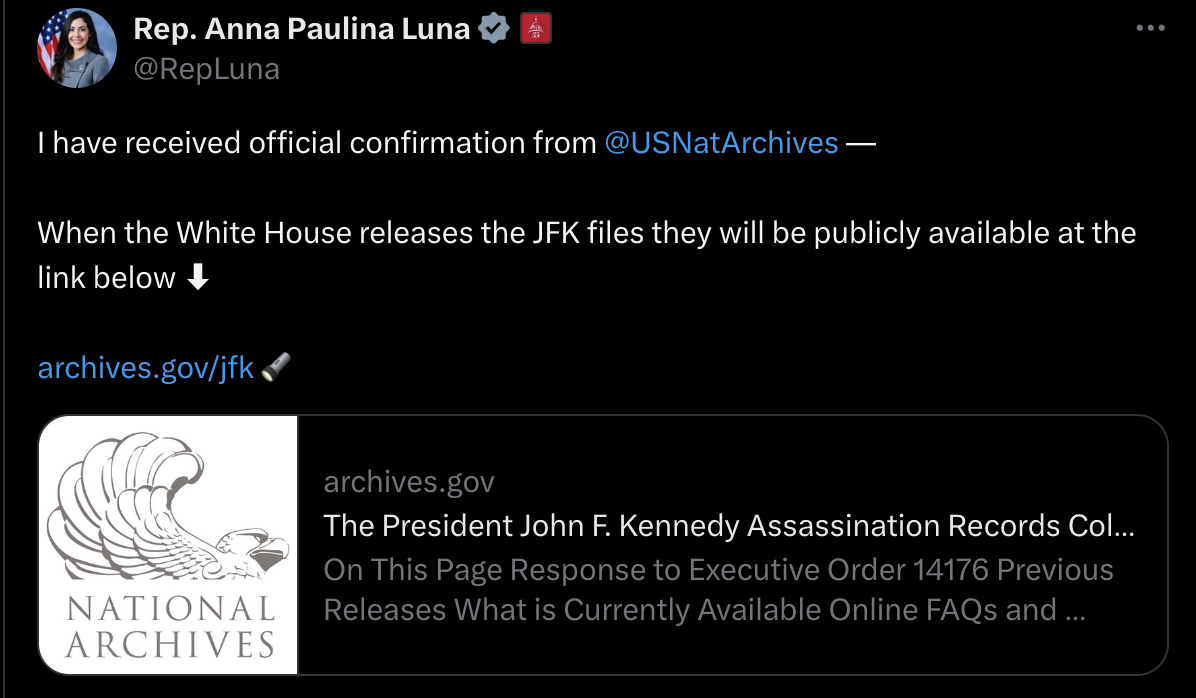The image size is (1196, 698).
Task: Open the three-dot more options menu
Action: tap(1151, 29)
